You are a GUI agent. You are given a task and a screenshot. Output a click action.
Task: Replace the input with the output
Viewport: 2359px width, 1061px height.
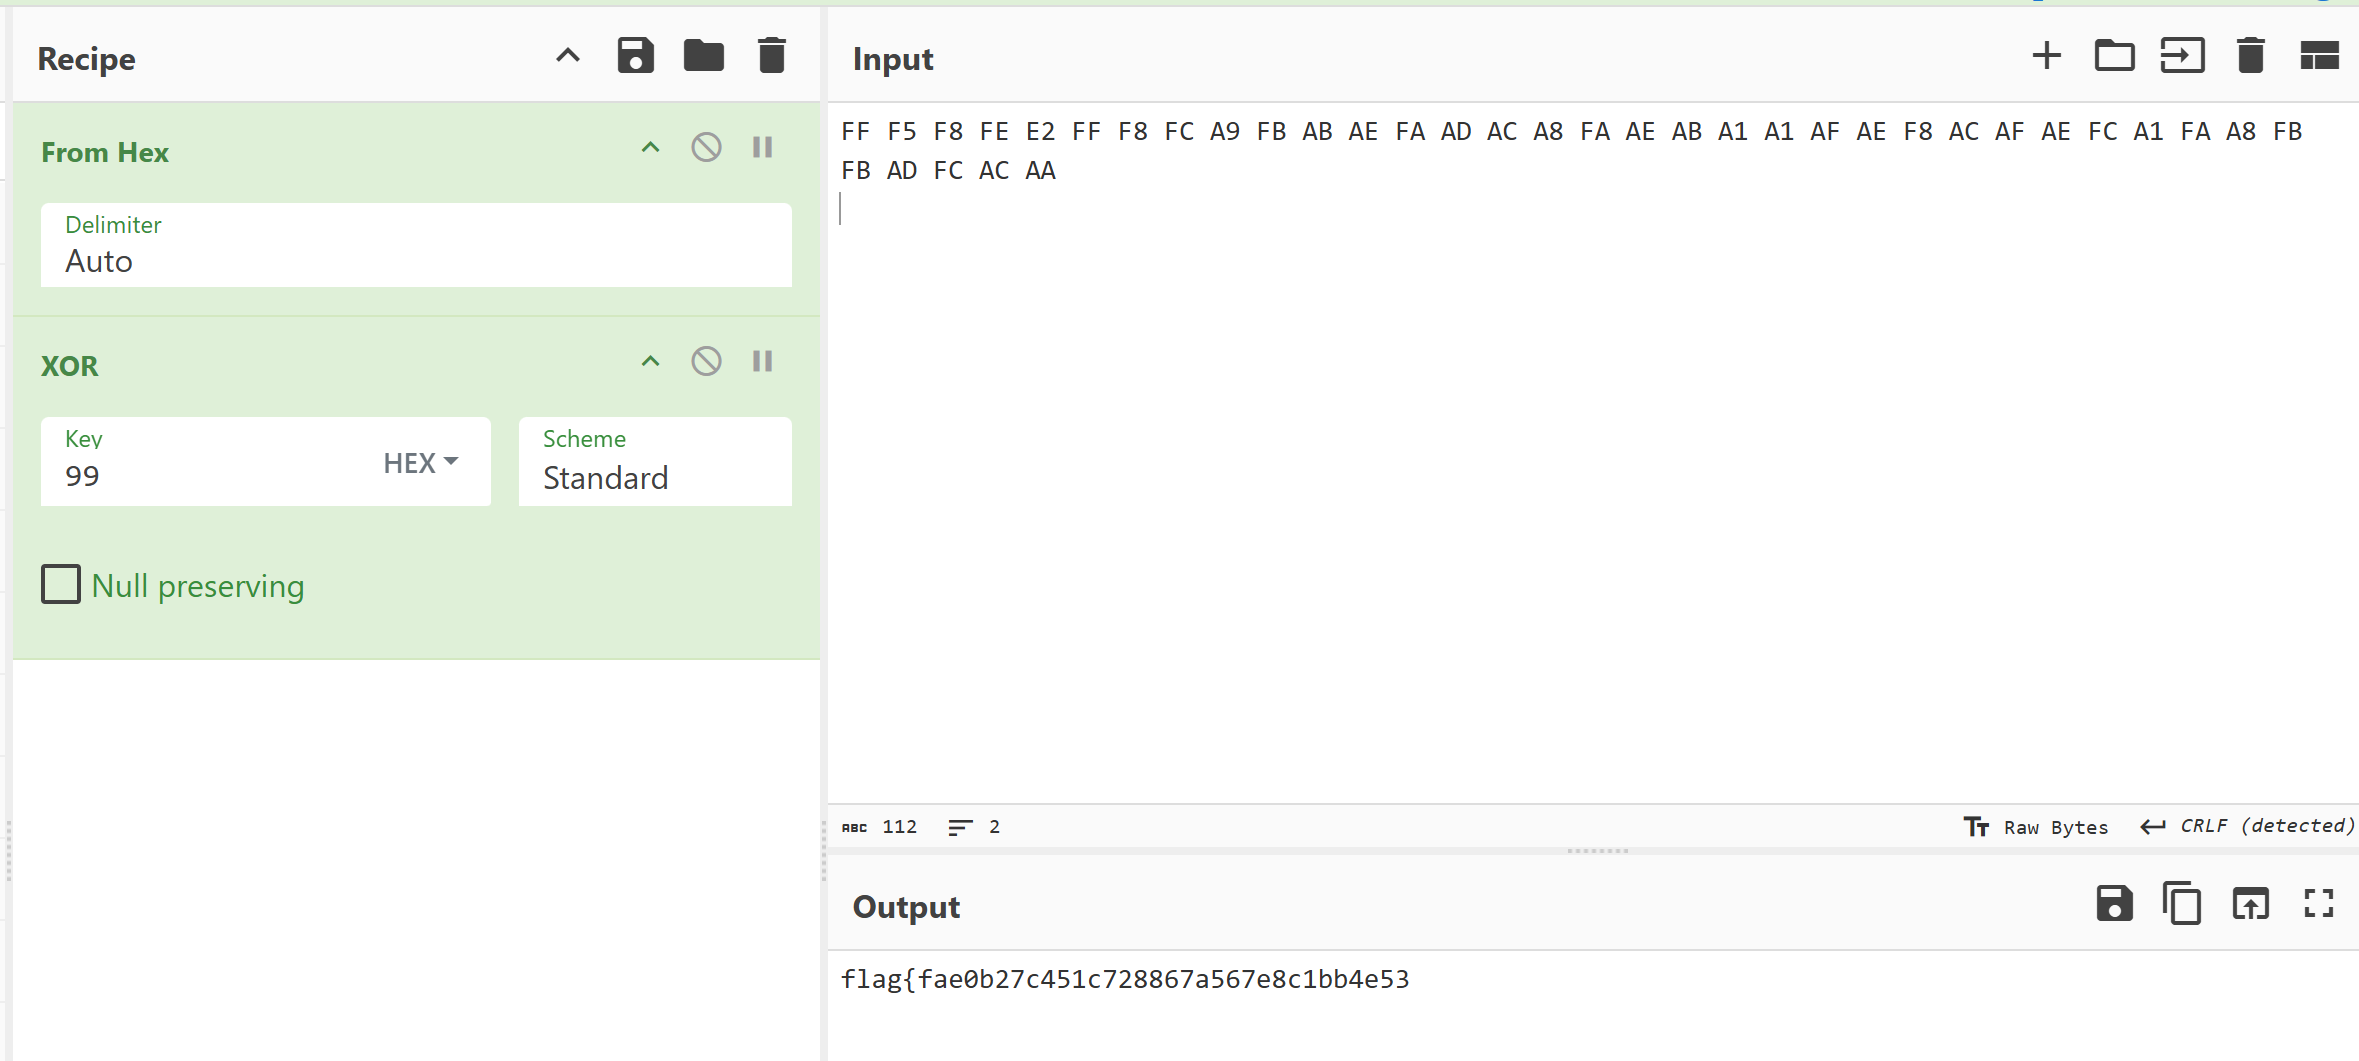pos(2250,904)
